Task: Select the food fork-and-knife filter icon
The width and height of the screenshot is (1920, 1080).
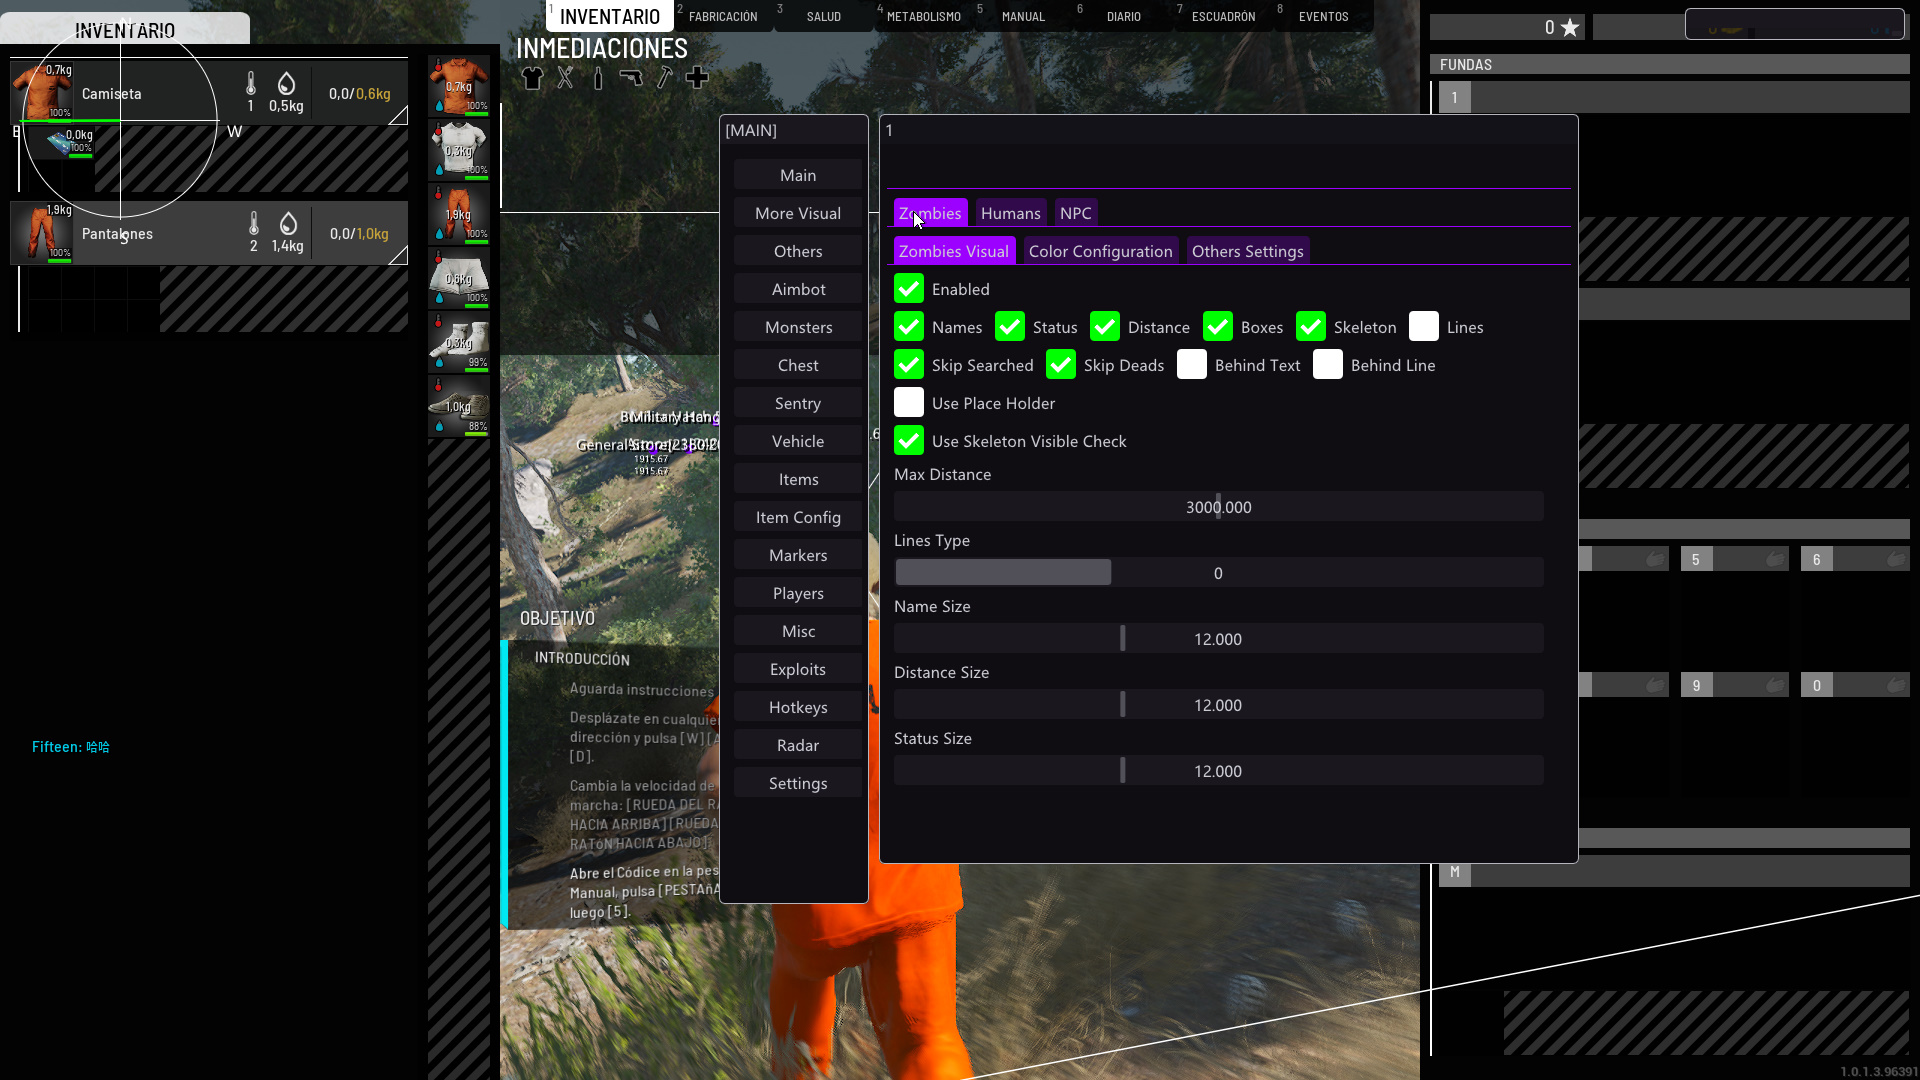Action: 565,78
